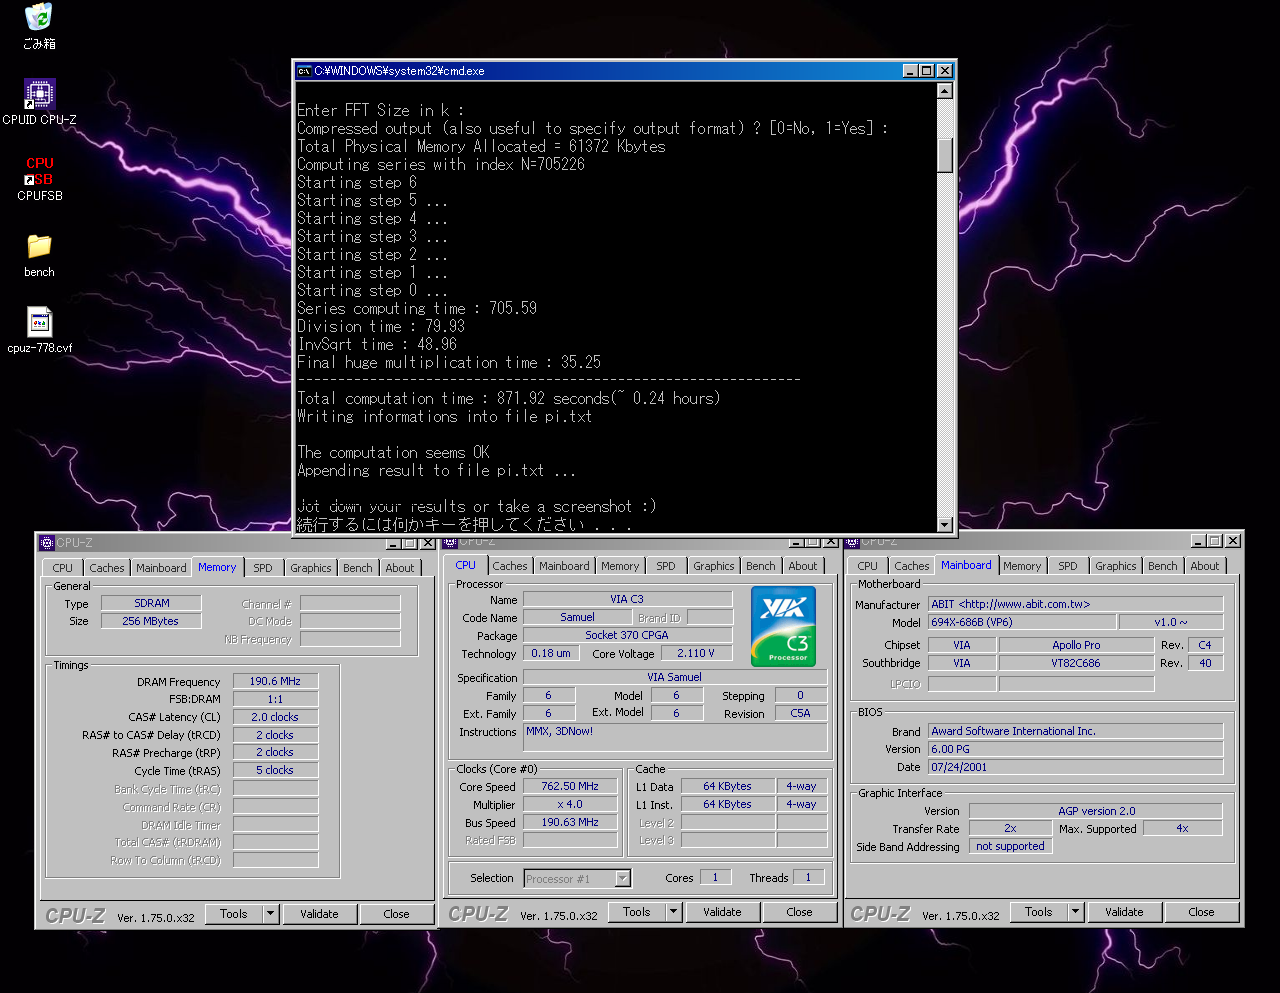This screenshot has width=1280, height=993.
Task: Open Tools dropdown arrow in Memory window
Action: (270, 914)
